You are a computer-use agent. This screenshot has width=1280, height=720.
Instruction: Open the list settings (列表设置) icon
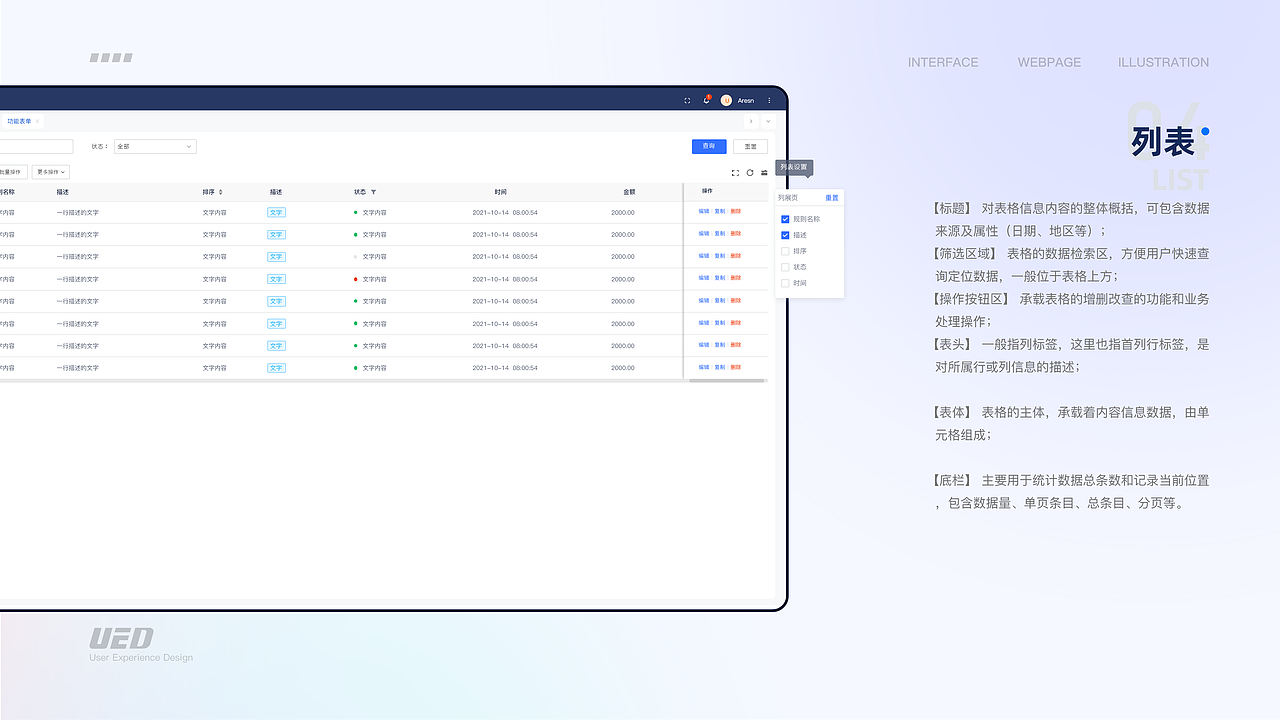(764, 172)
